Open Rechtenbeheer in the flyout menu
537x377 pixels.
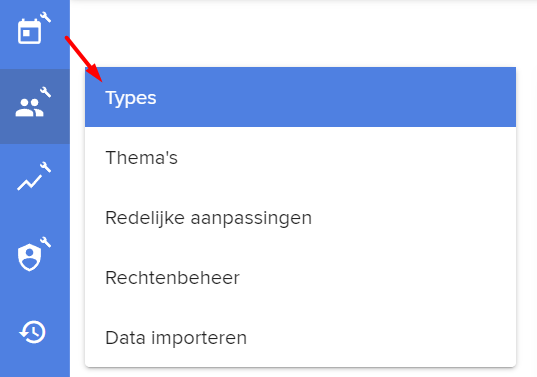tap(300, 277)
